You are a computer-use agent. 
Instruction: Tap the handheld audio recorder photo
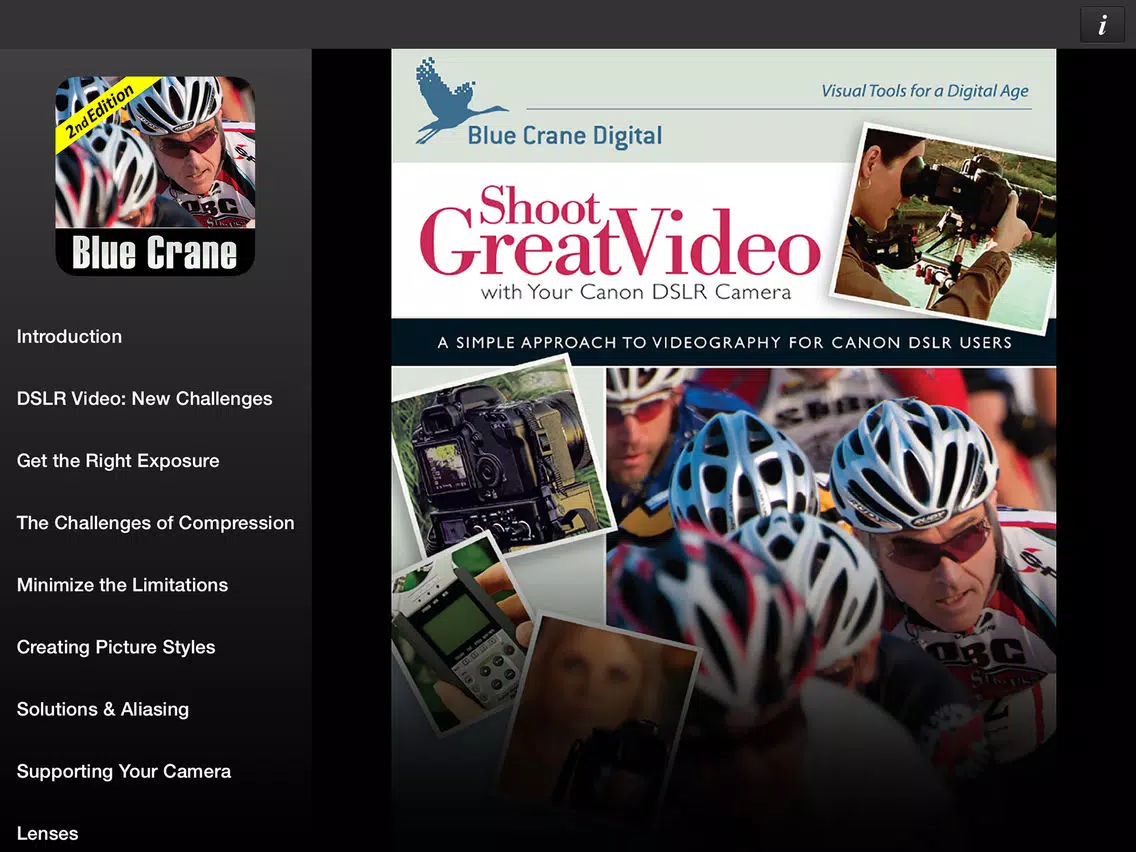click(463, 634)
